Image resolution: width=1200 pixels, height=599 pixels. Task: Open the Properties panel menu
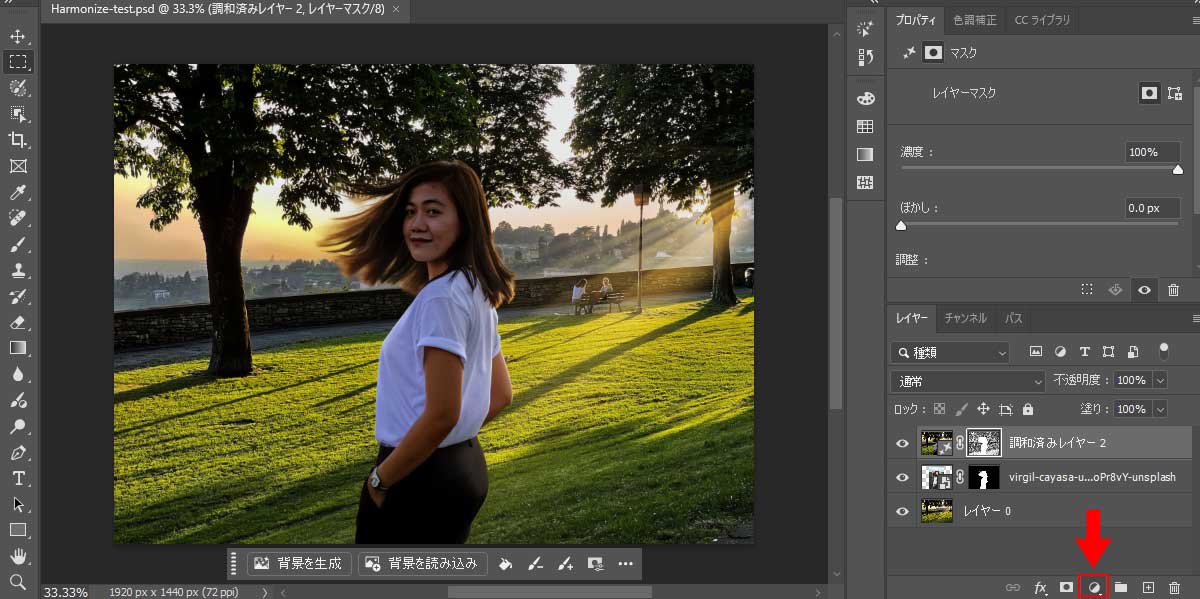pyautogui.click(x=1195, y=20)
